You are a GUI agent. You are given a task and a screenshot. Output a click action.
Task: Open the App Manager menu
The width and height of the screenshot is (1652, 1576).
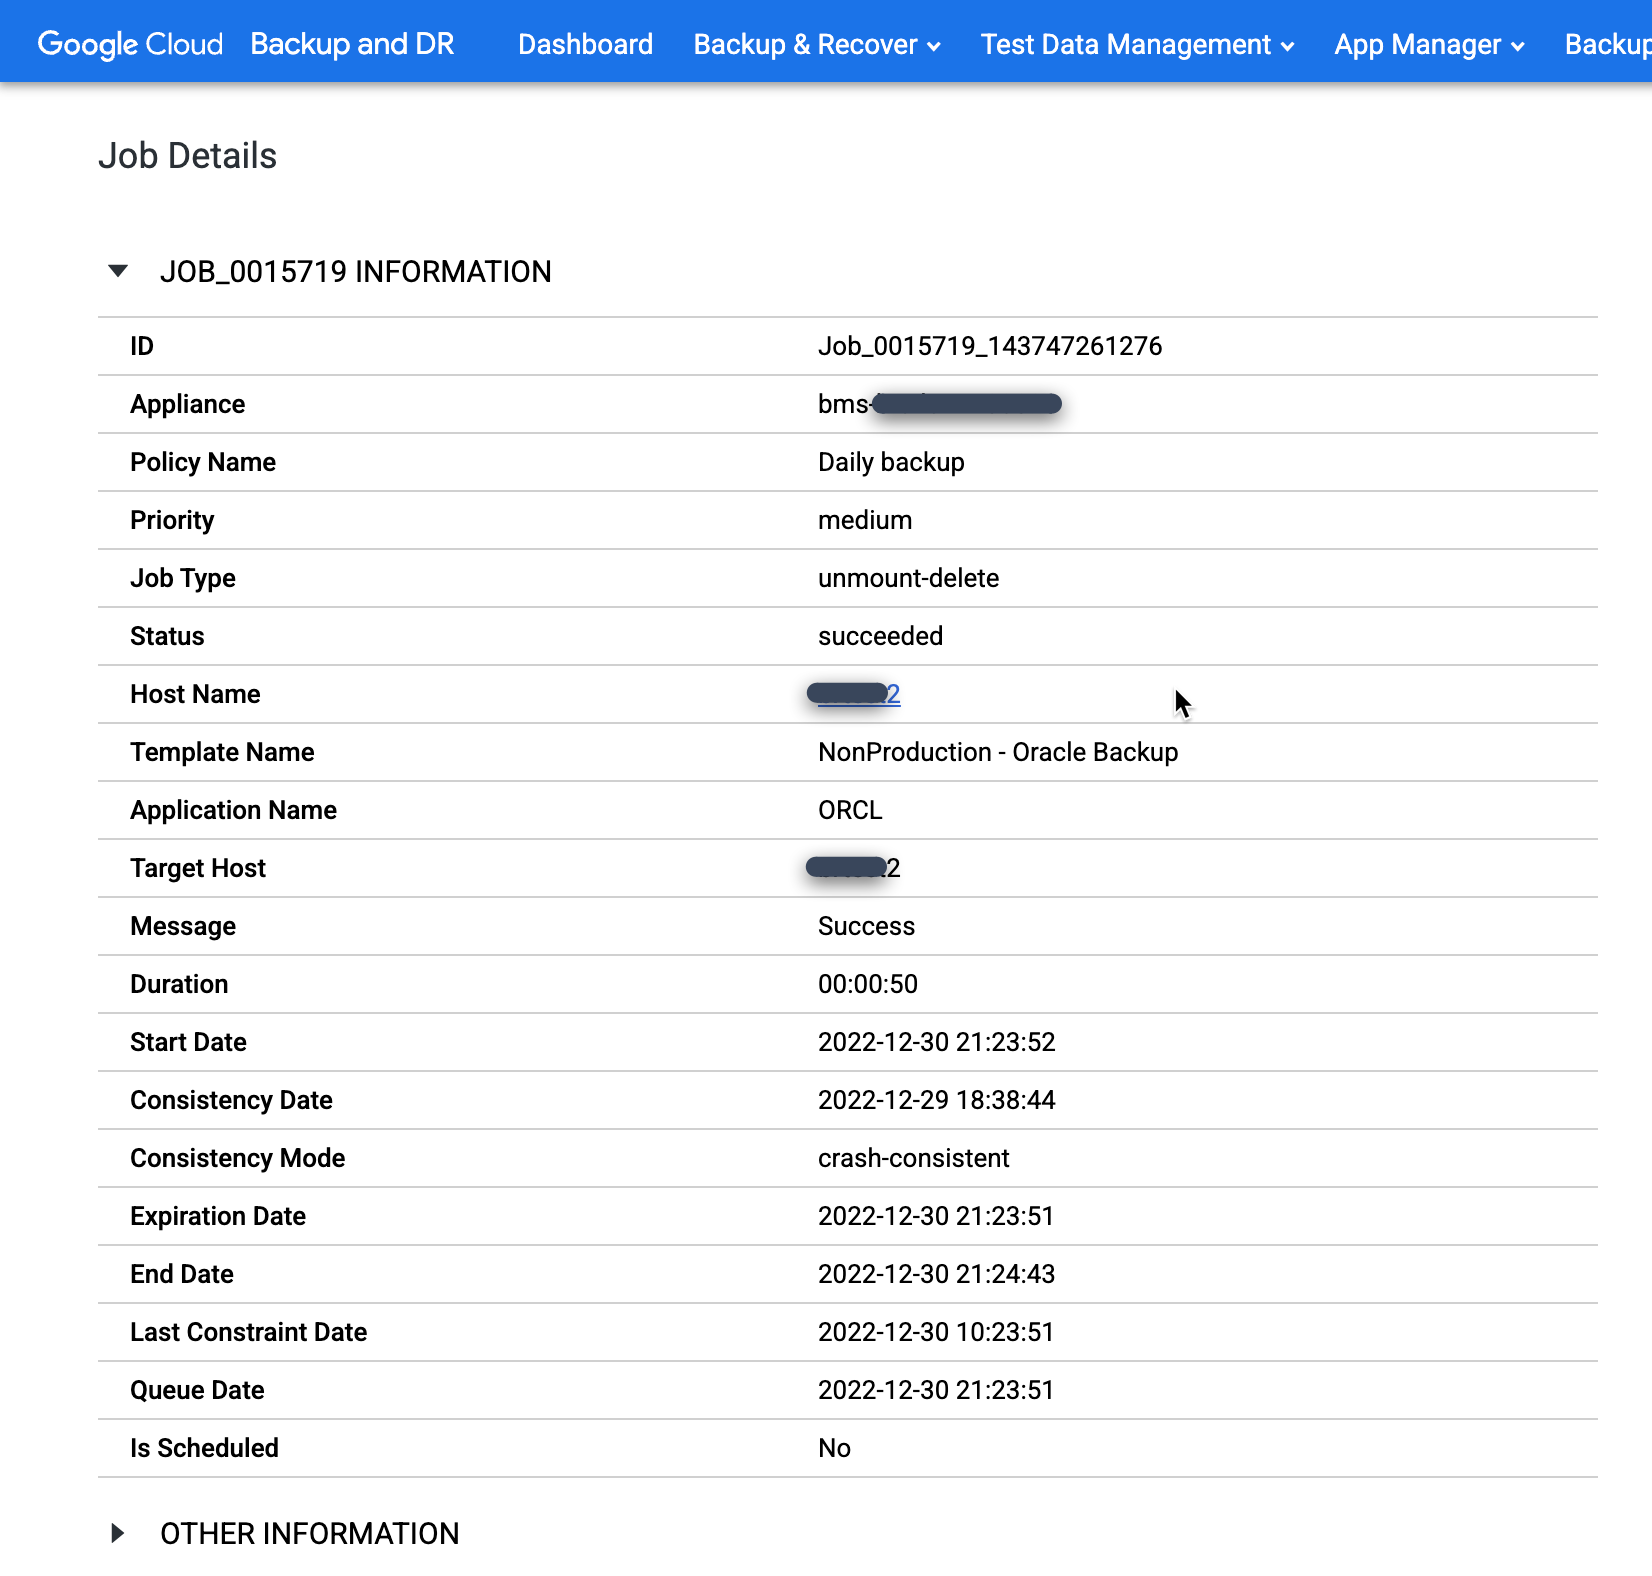[x=1416, y=44]
